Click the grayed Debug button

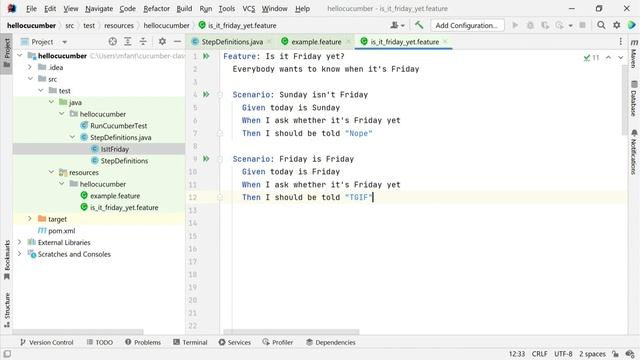530,25
